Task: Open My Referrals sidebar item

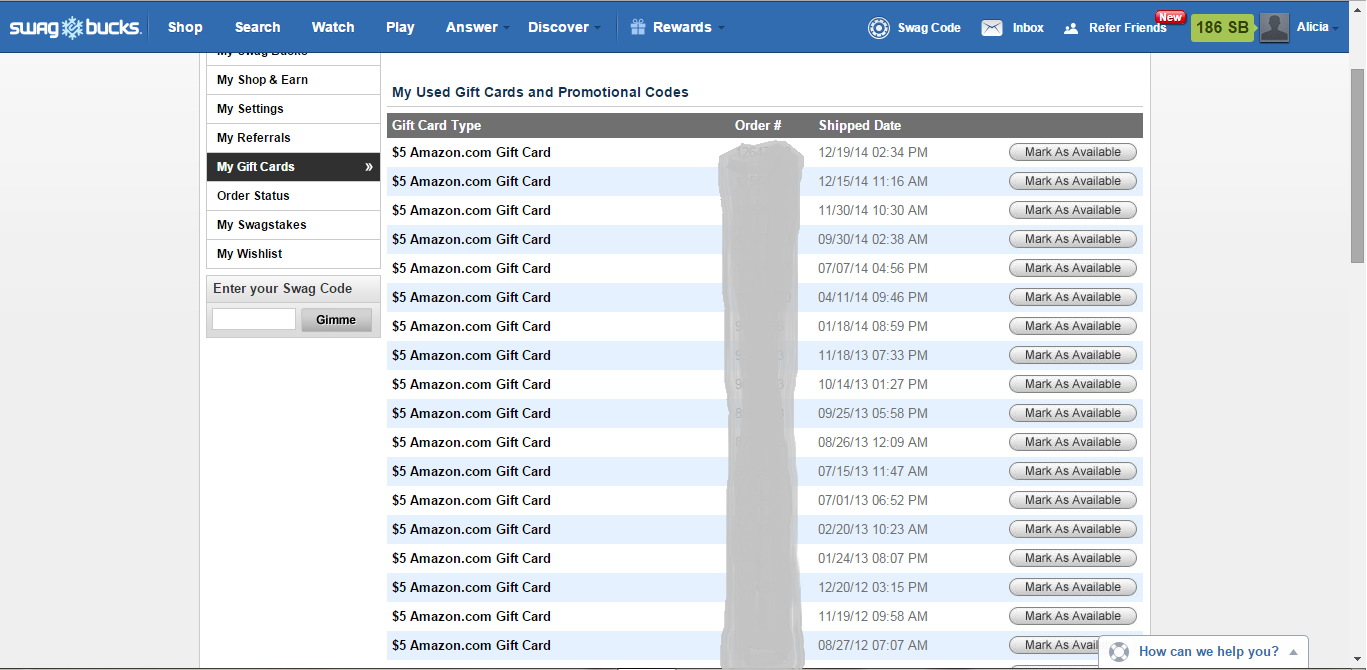Action: click(293, 138)
